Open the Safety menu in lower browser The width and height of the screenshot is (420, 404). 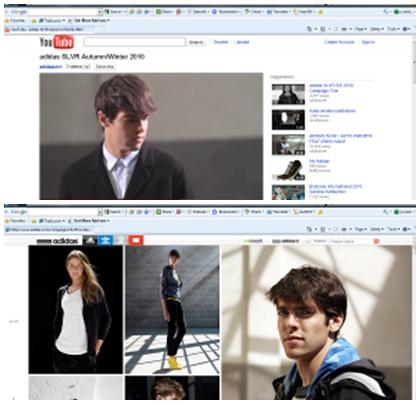(377, 229)
